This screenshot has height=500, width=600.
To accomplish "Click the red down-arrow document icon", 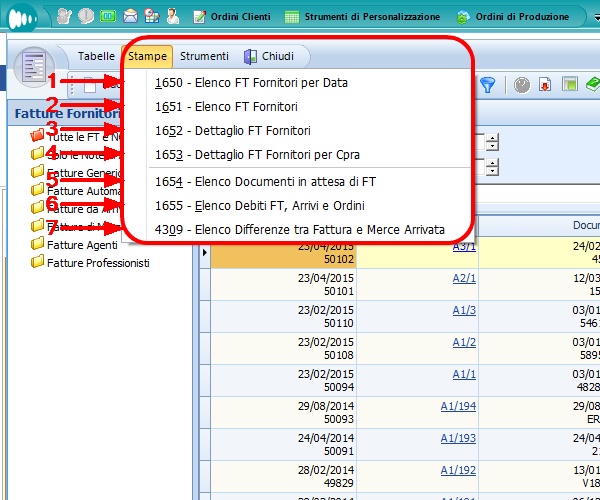I will (545, 85).
